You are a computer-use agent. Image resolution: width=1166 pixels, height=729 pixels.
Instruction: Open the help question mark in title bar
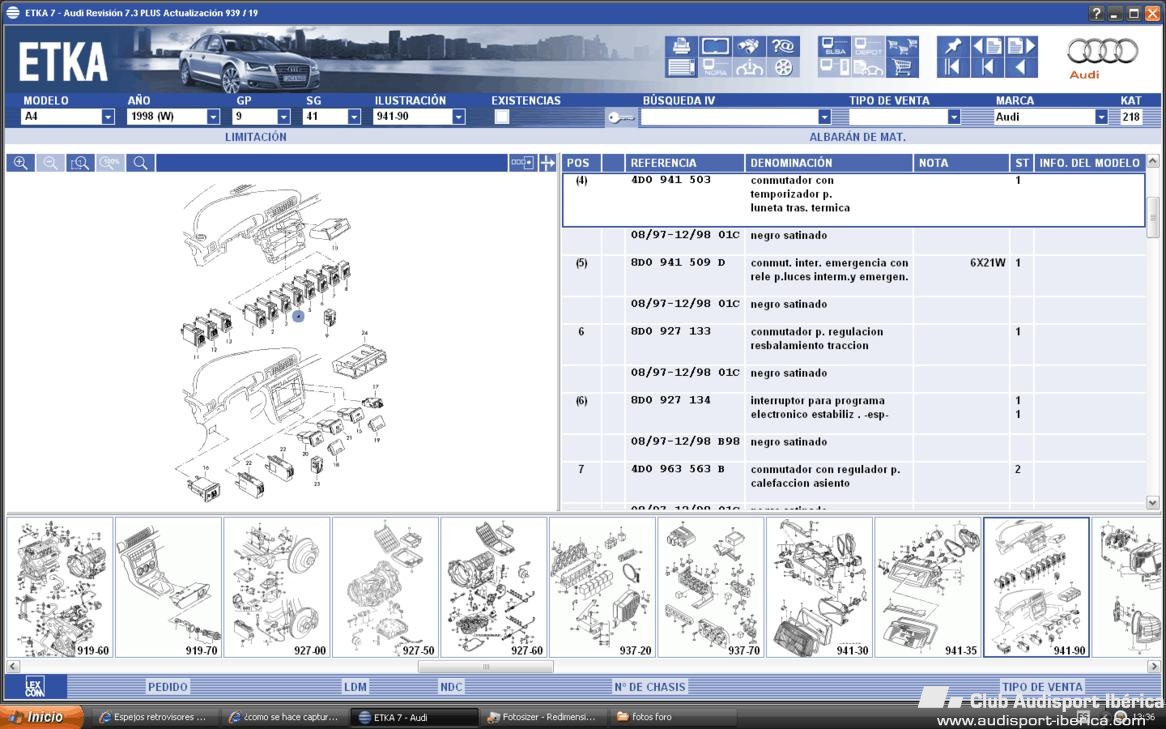click(x=1096, y=13)
